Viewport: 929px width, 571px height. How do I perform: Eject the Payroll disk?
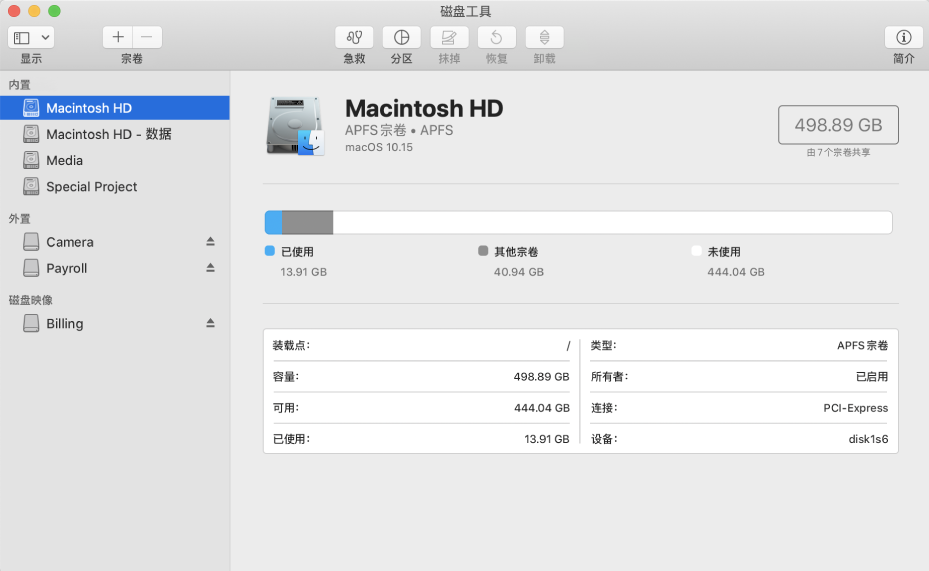point(210,268)
